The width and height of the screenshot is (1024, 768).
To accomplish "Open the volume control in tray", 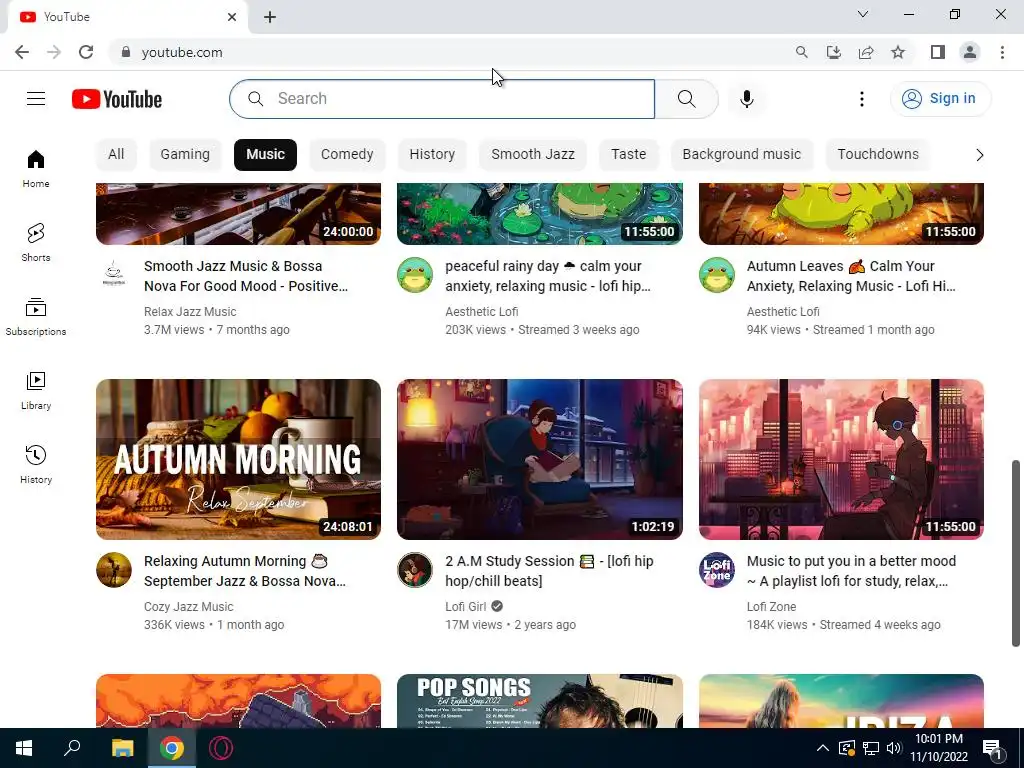I will click(894, 748).
